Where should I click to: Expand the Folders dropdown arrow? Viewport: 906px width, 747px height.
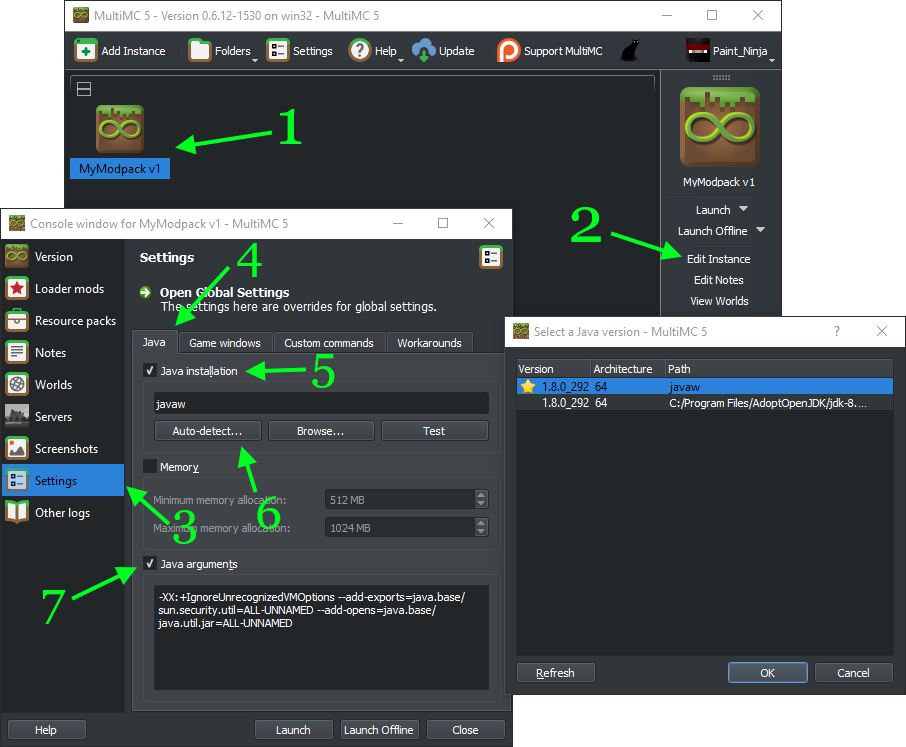pos(255,60)
